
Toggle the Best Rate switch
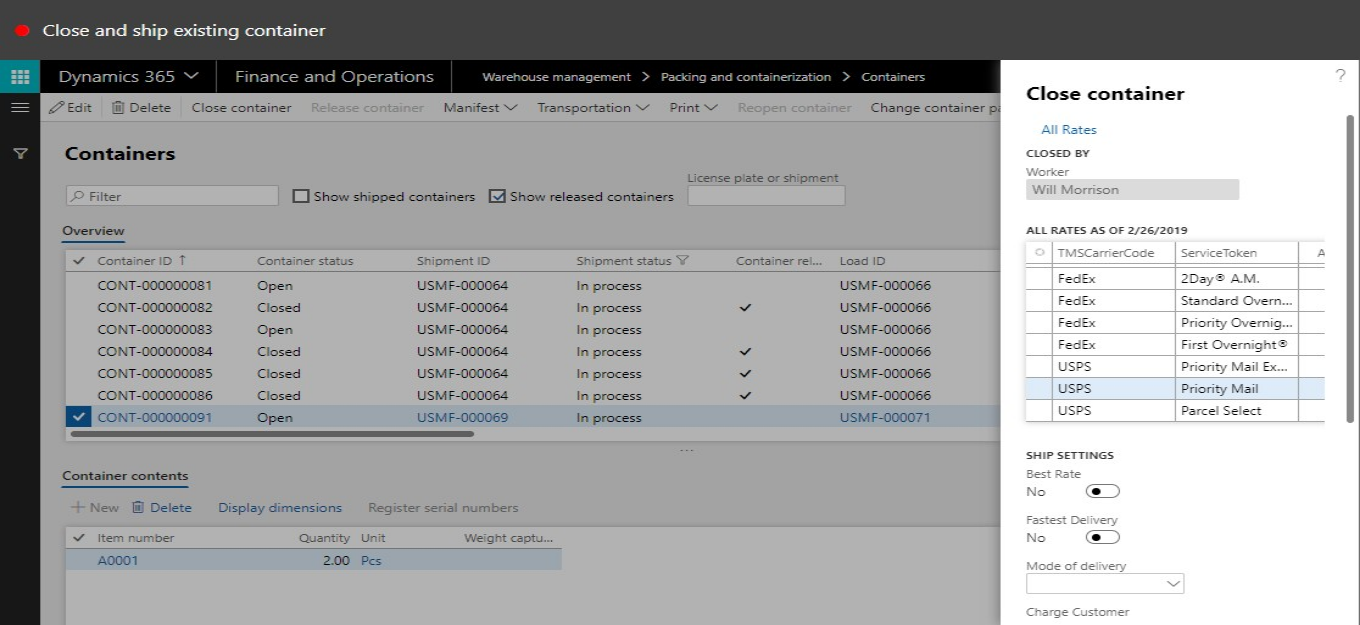tap(1102, 491)
